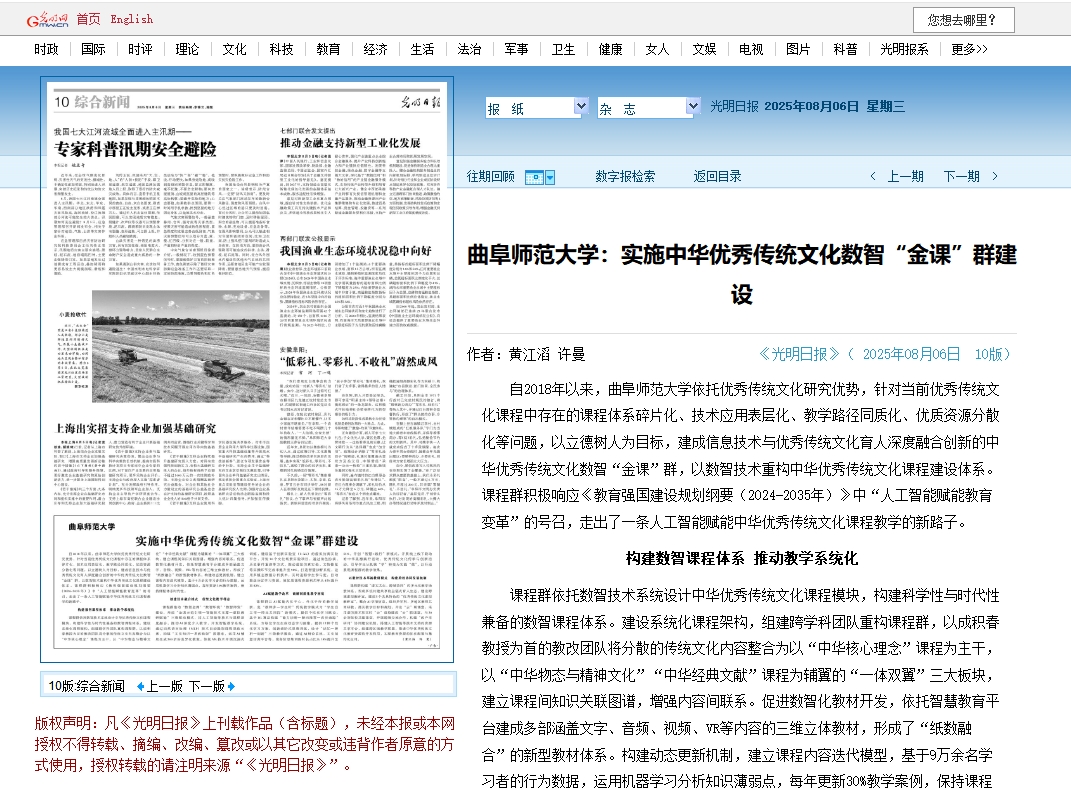Viewport: 1071px width, 790px height.
Task: Click the 数字报检索 link
Action: pos(625,177)
